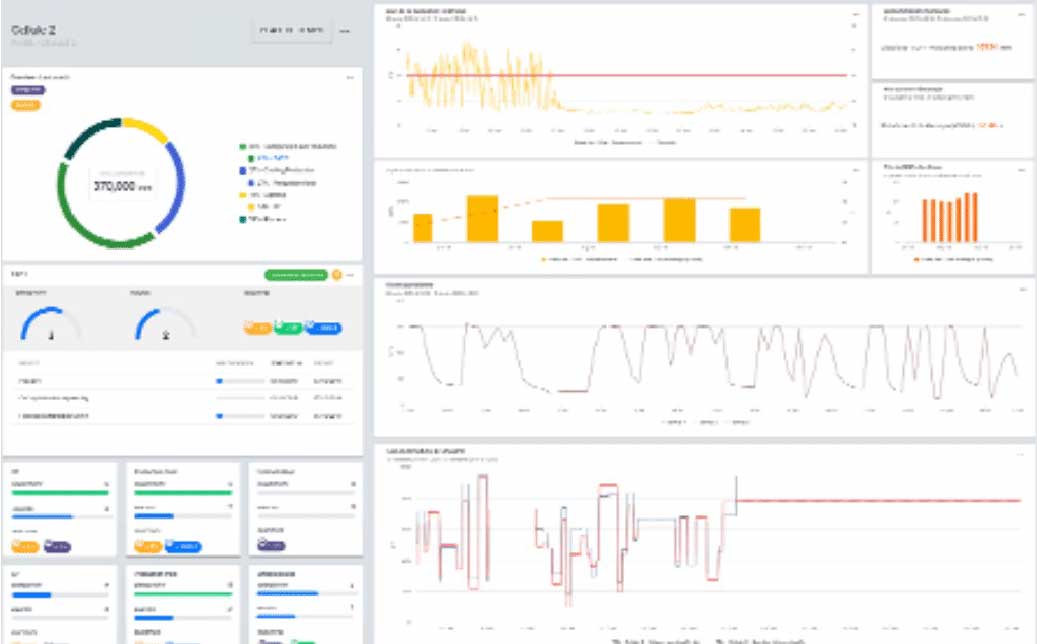Viewport: 1037px width, 644px height.
Task: Click the shortest yellow bar in the bar chart
Action: [547, 231]
